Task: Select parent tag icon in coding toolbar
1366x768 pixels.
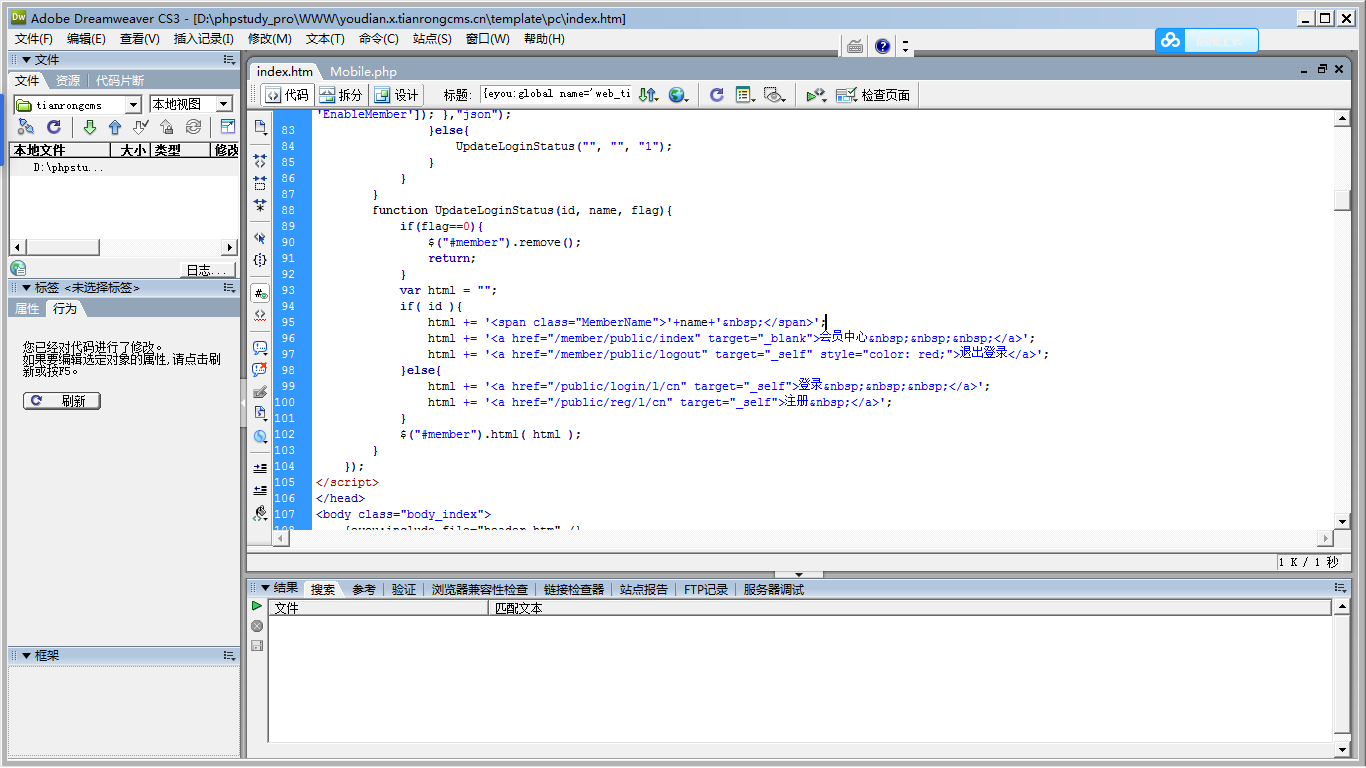Action: [260, 238]
